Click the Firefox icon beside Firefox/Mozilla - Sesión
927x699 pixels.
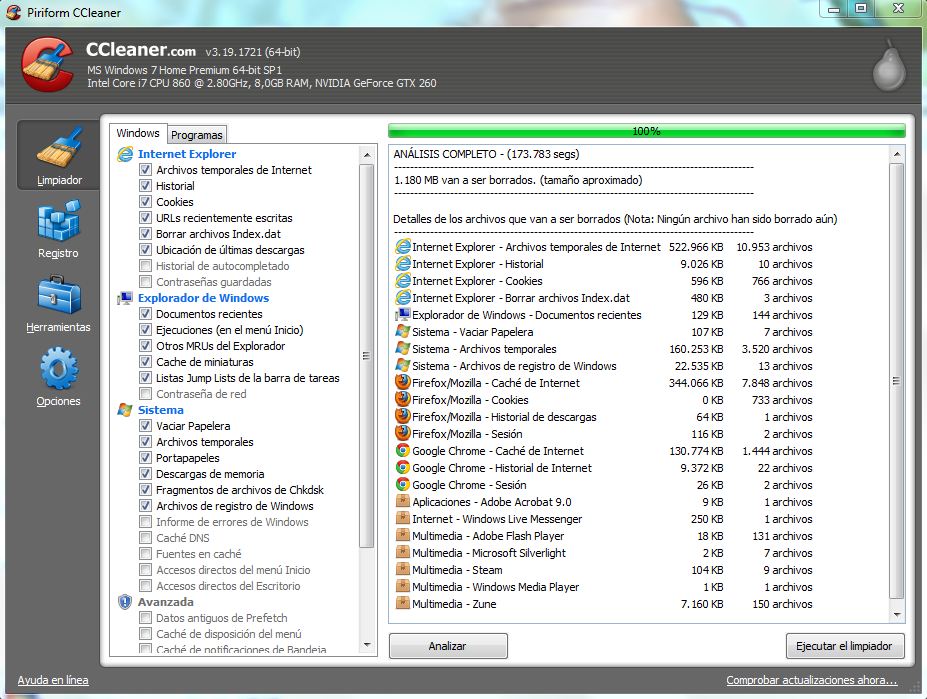coord(403,433)
